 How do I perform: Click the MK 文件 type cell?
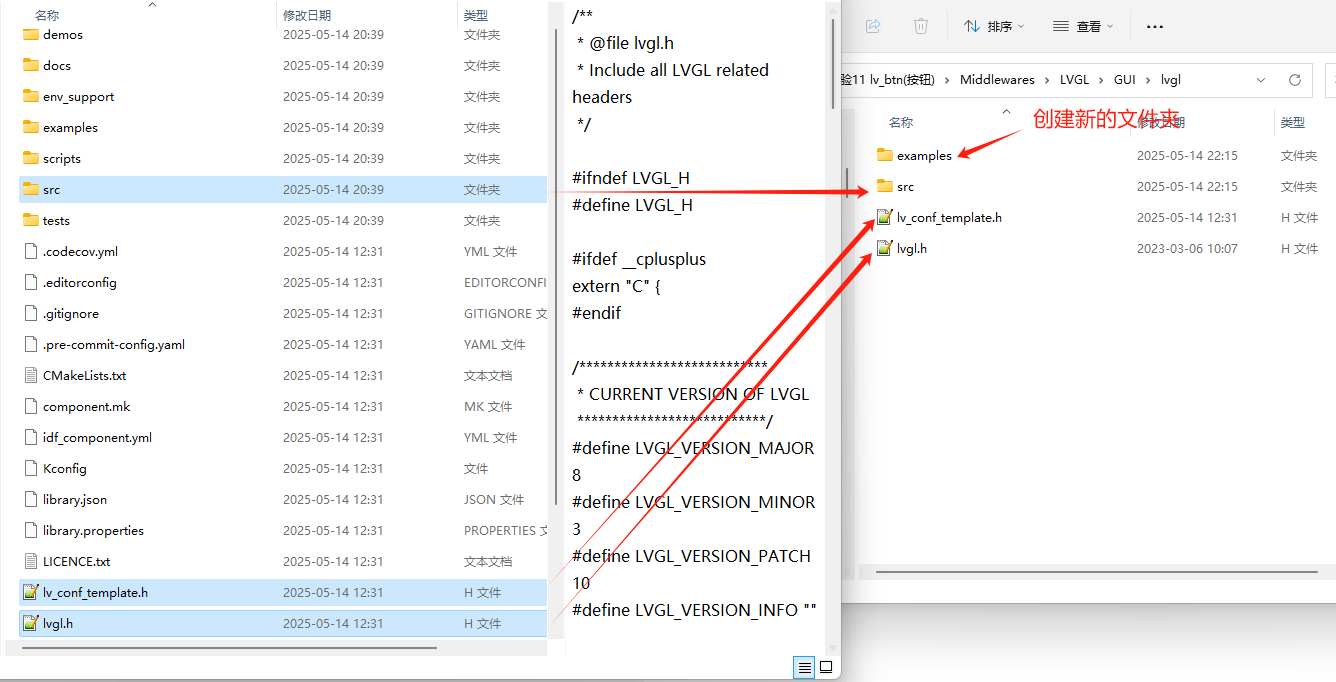[488, 407]
